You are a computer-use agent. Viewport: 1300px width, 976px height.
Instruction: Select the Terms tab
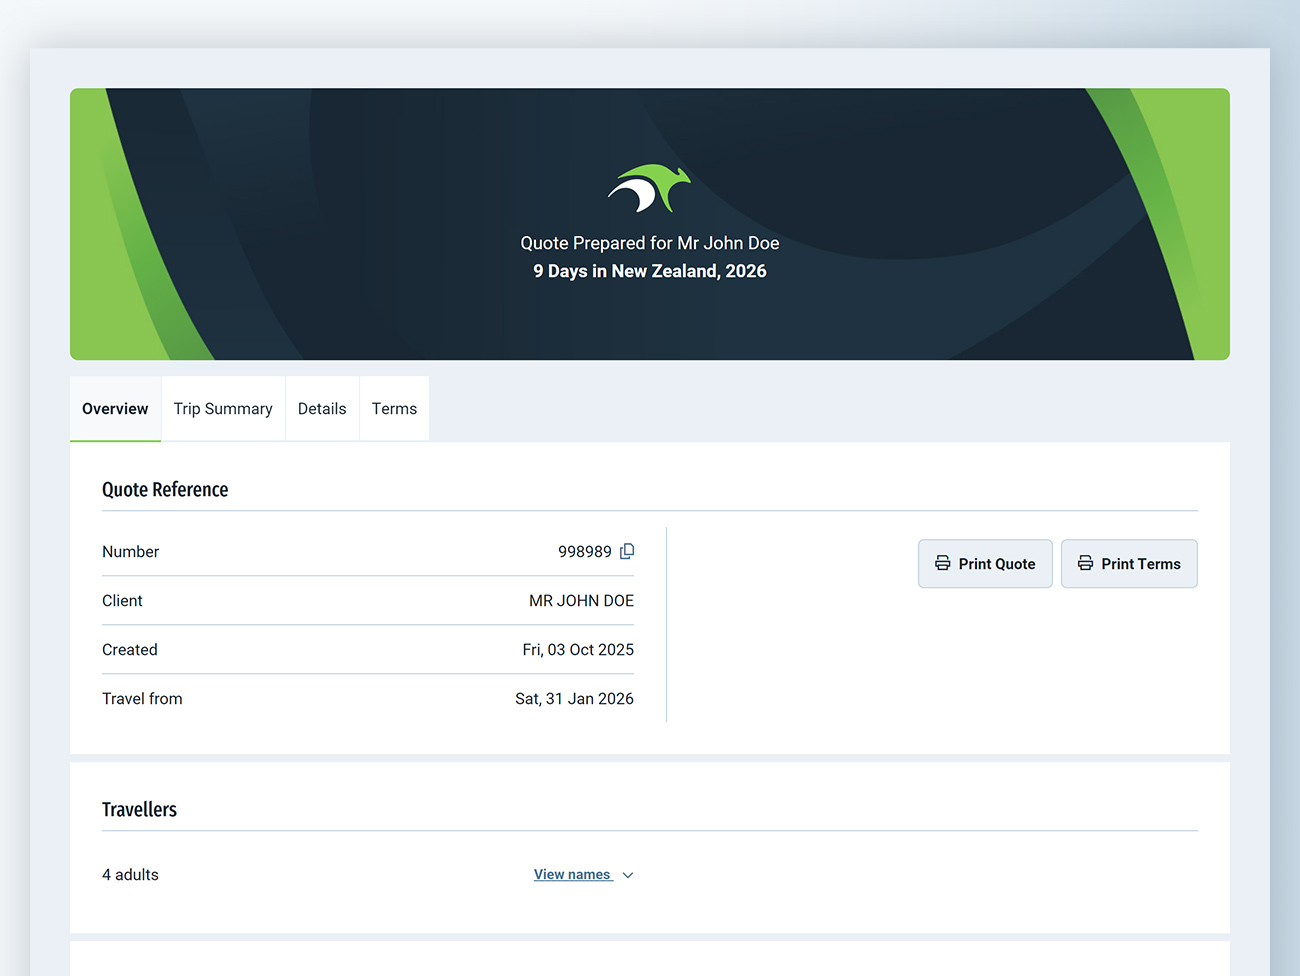click(x=394, y=409)
